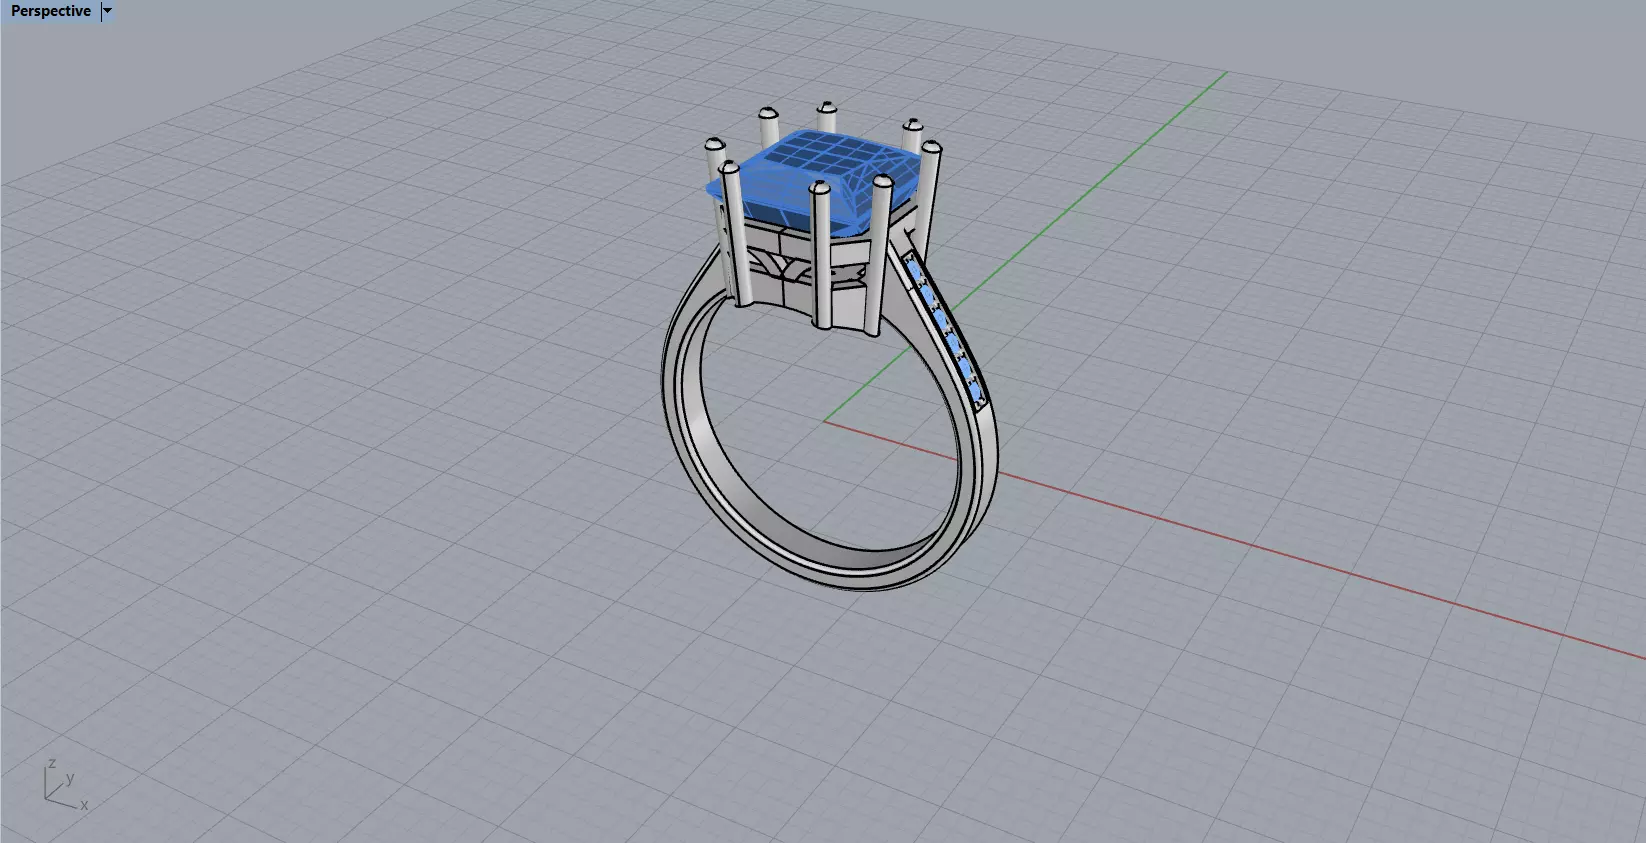1646x843 pixels.
Task: Click the Perspective viewport title label
Action: coord(51,11)
